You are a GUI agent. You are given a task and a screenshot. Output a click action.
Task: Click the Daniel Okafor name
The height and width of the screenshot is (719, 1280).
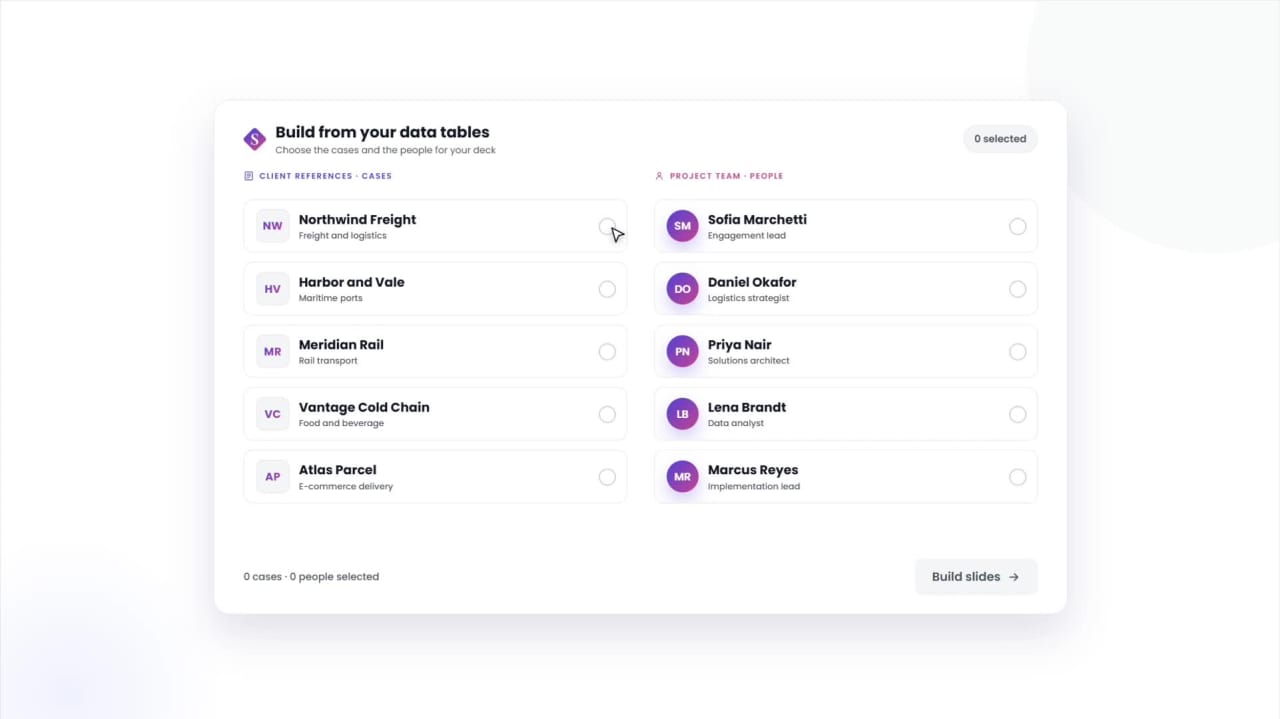coord(752,282)
